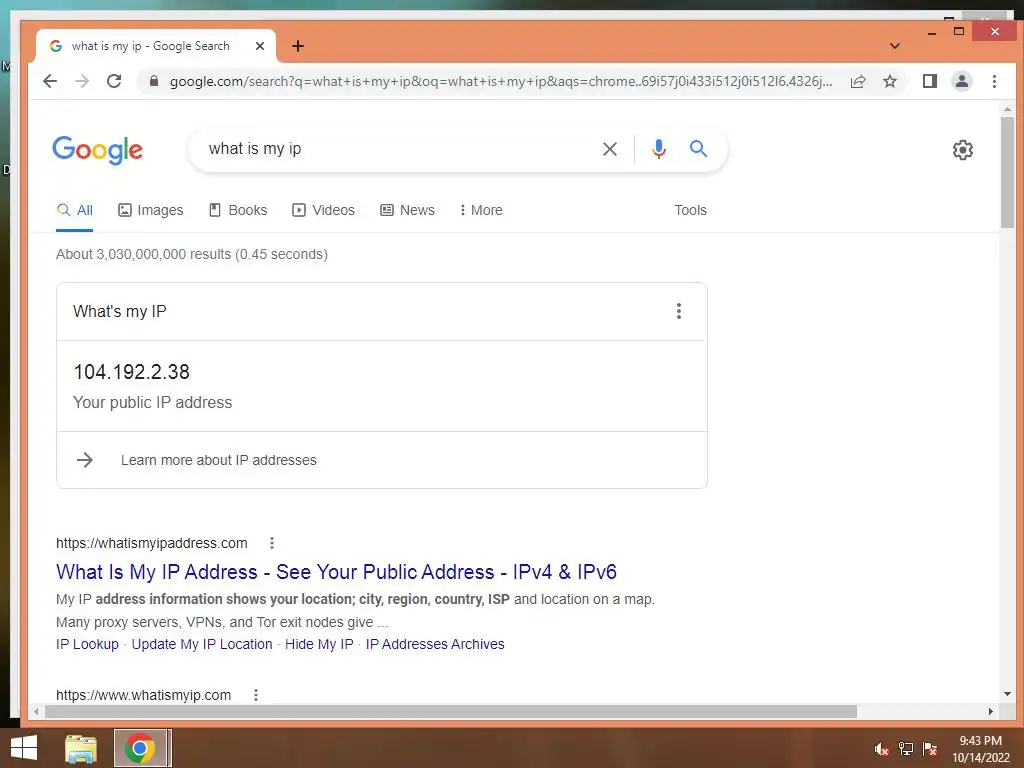Click the vertical scrollbar thumb
The image size is (1024, 768).
click(1007, 172)
